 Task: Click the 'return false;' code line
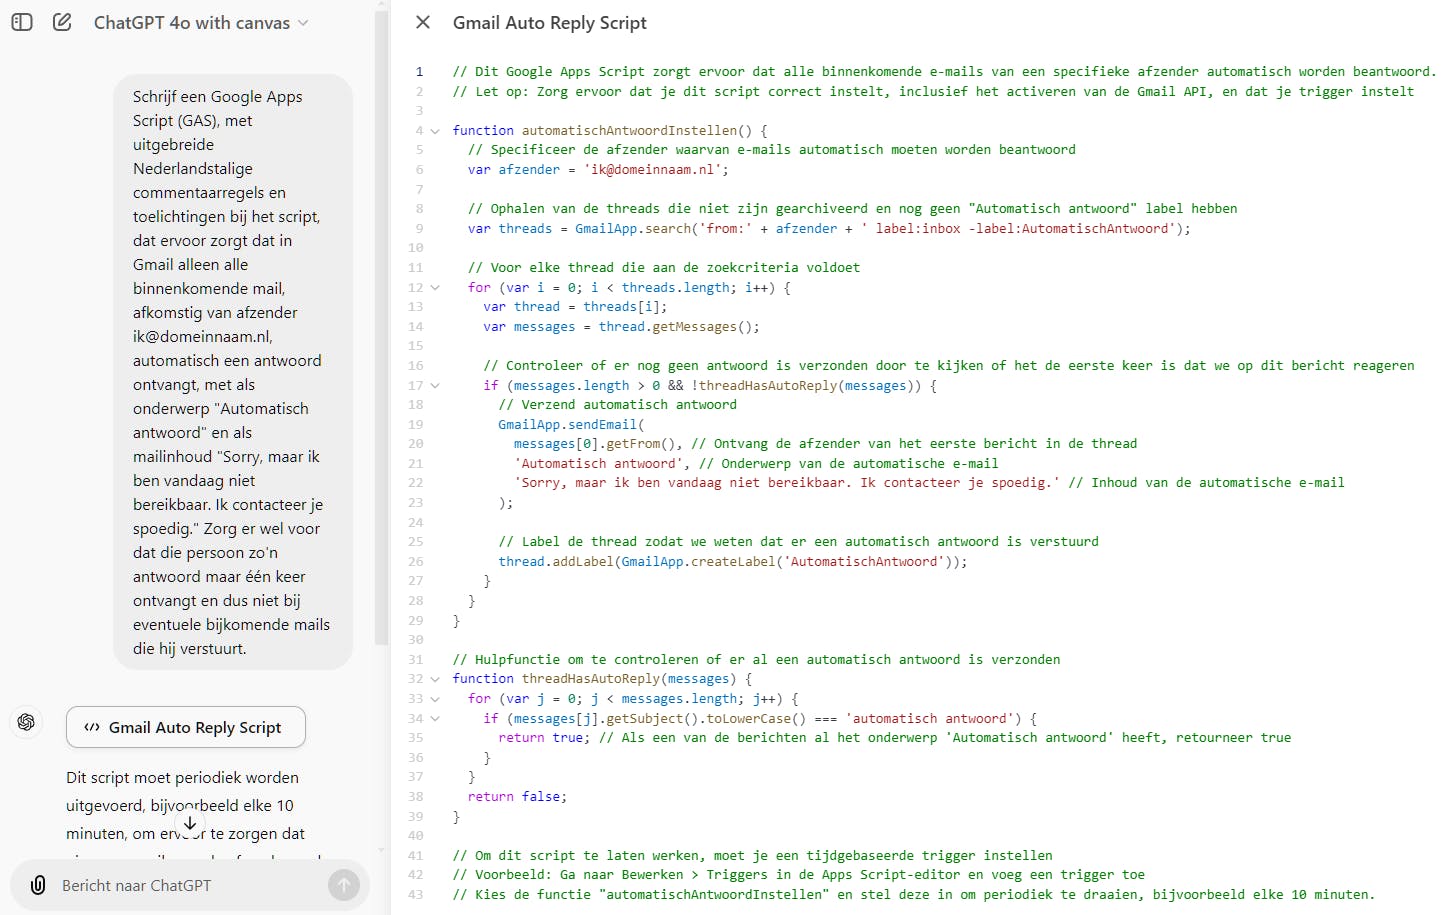[x=517, y=796]
